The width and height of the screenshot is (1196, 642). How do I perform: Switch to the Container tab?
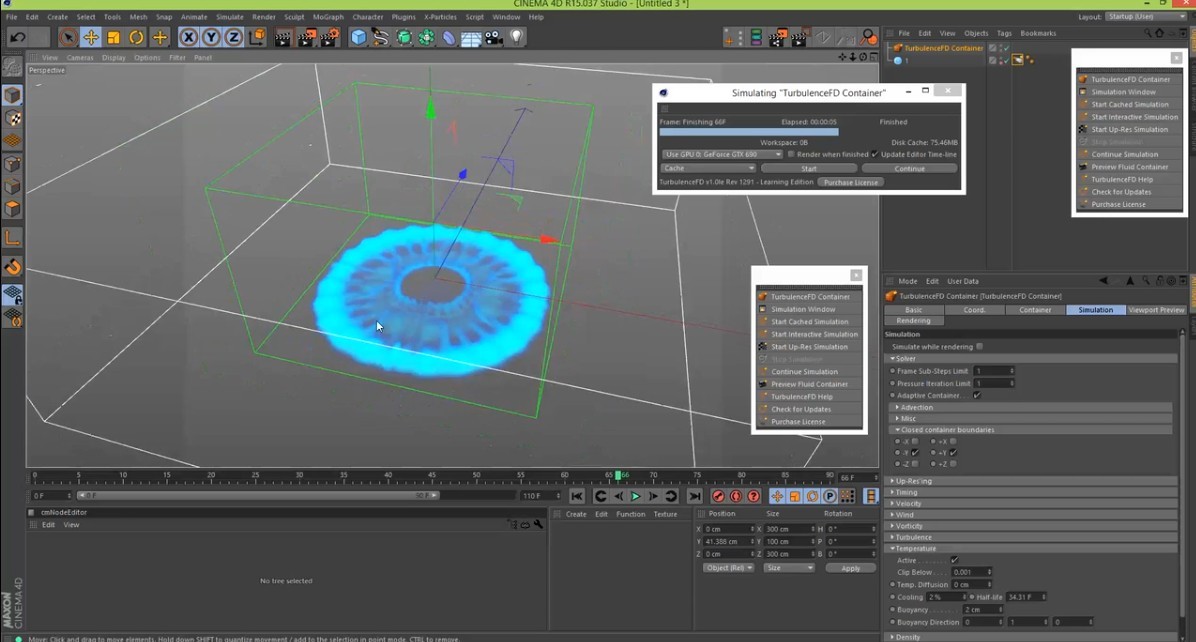coord(1034,310)
